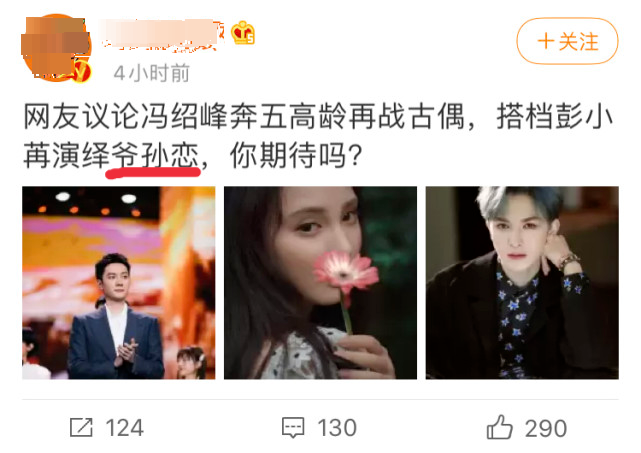Tap the blurred username beside the avatar
This screenshot has height=453, width=641.
click(162, 35)
